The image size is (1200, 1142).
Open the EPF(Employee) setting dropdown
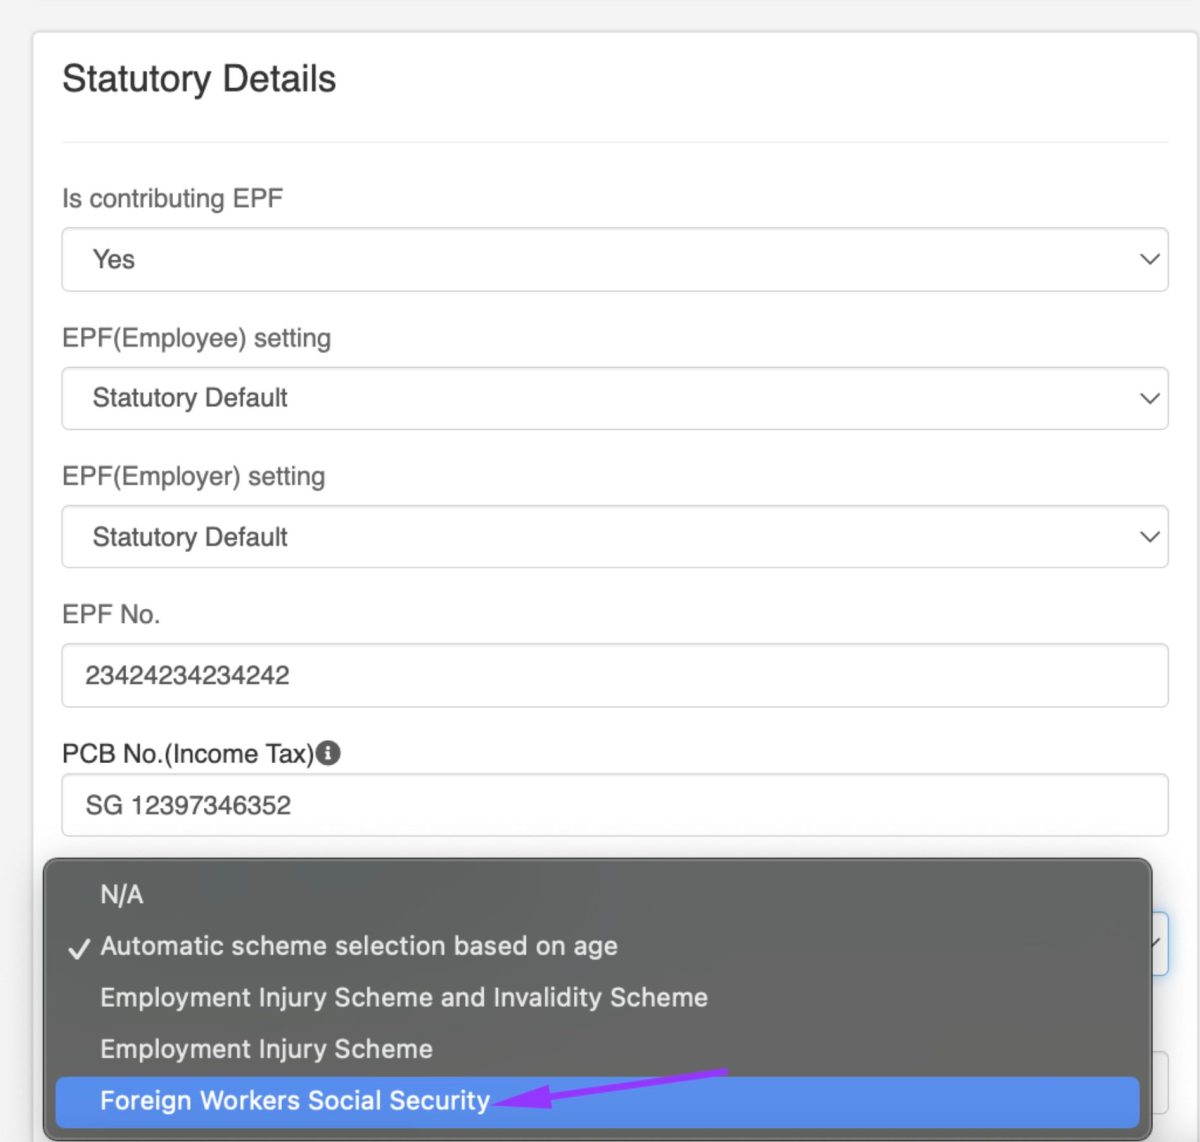point(614,398)
